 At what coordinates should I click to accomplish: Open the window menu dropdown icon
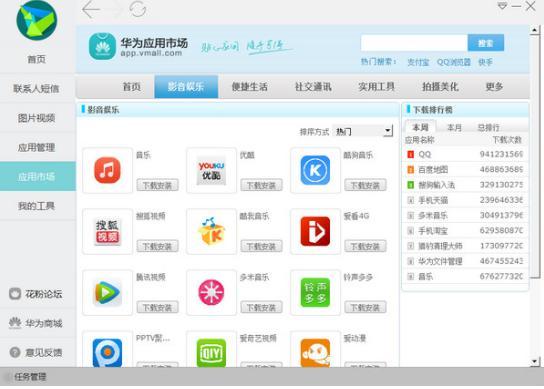502,6
